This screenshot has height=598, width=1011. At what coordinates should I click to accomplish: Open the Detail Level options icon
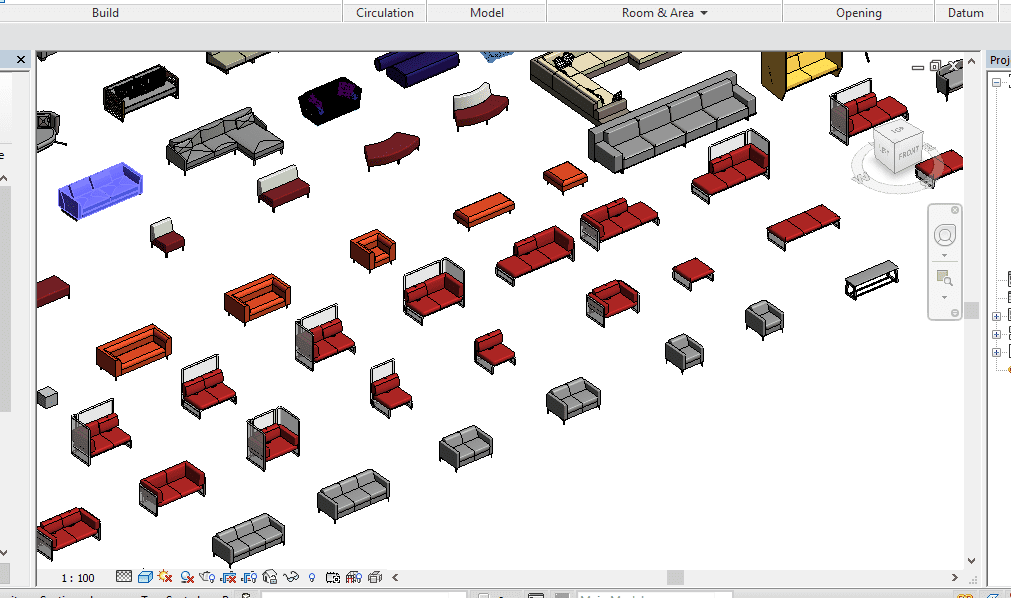(x=124, y=577)
